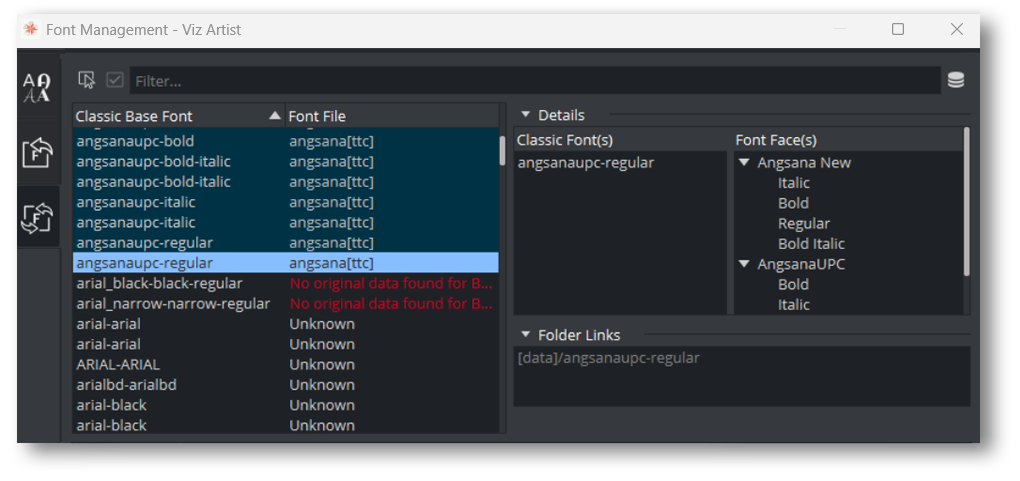The height and width of the screenshot is (481, 1020).
Task: Open the font overview tab in sidebar
Action: pos(37,89)
